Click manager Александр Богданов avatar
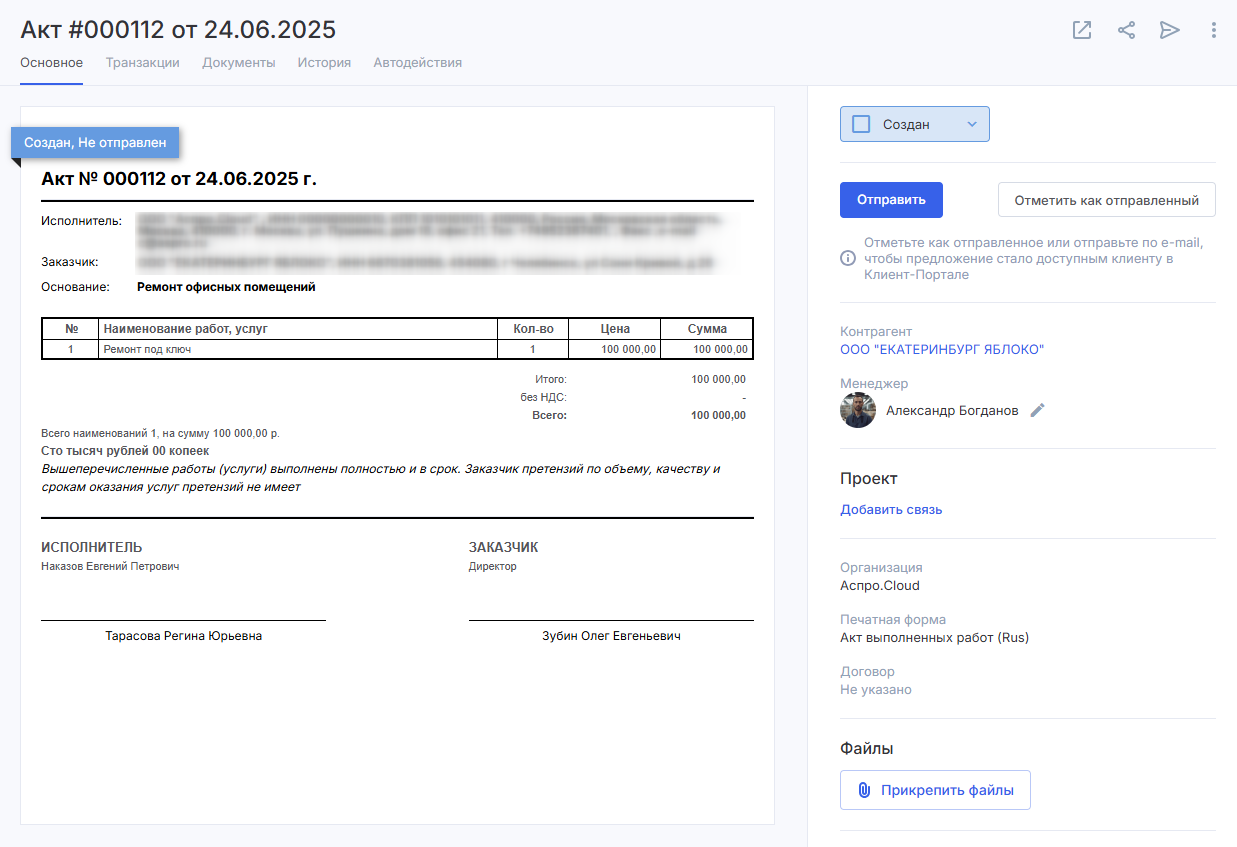 [x=858, y=410]
